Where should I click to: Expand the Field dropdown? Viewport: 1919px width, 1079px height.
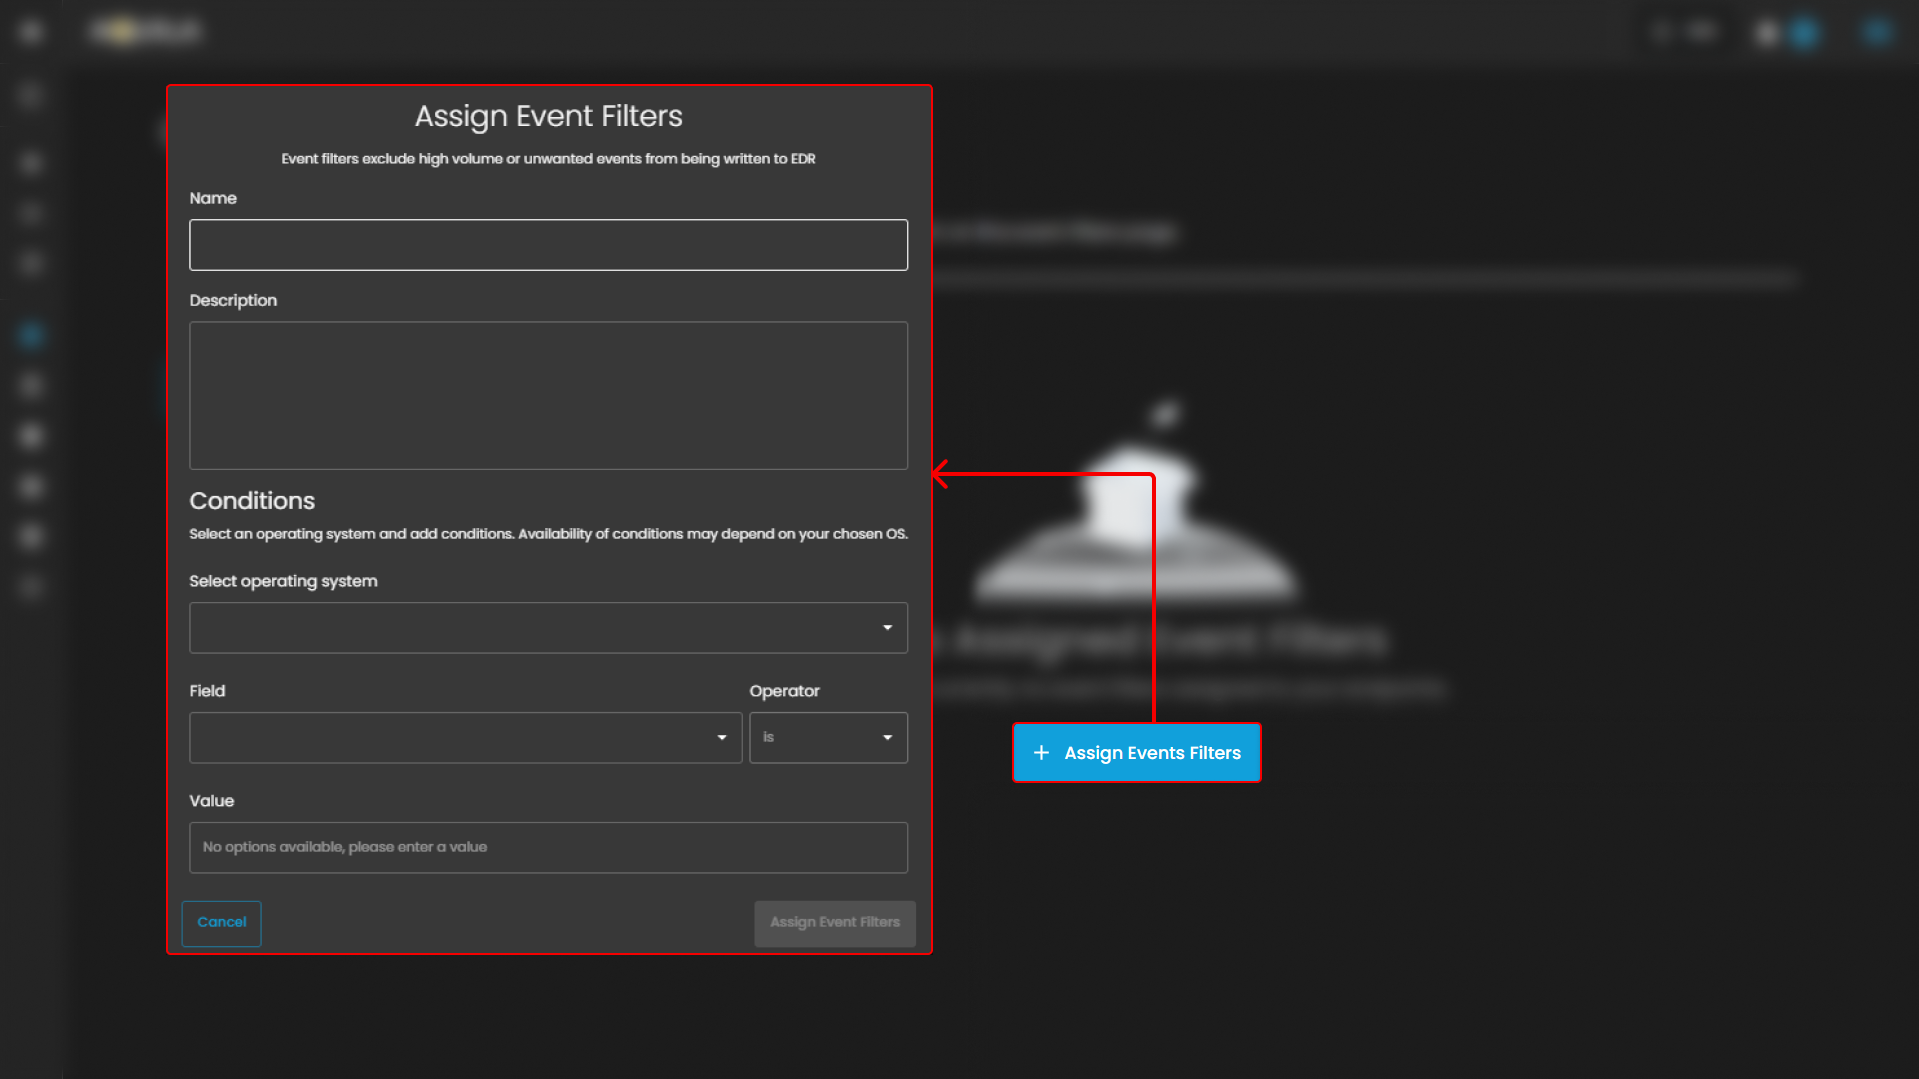click(465, 738)
